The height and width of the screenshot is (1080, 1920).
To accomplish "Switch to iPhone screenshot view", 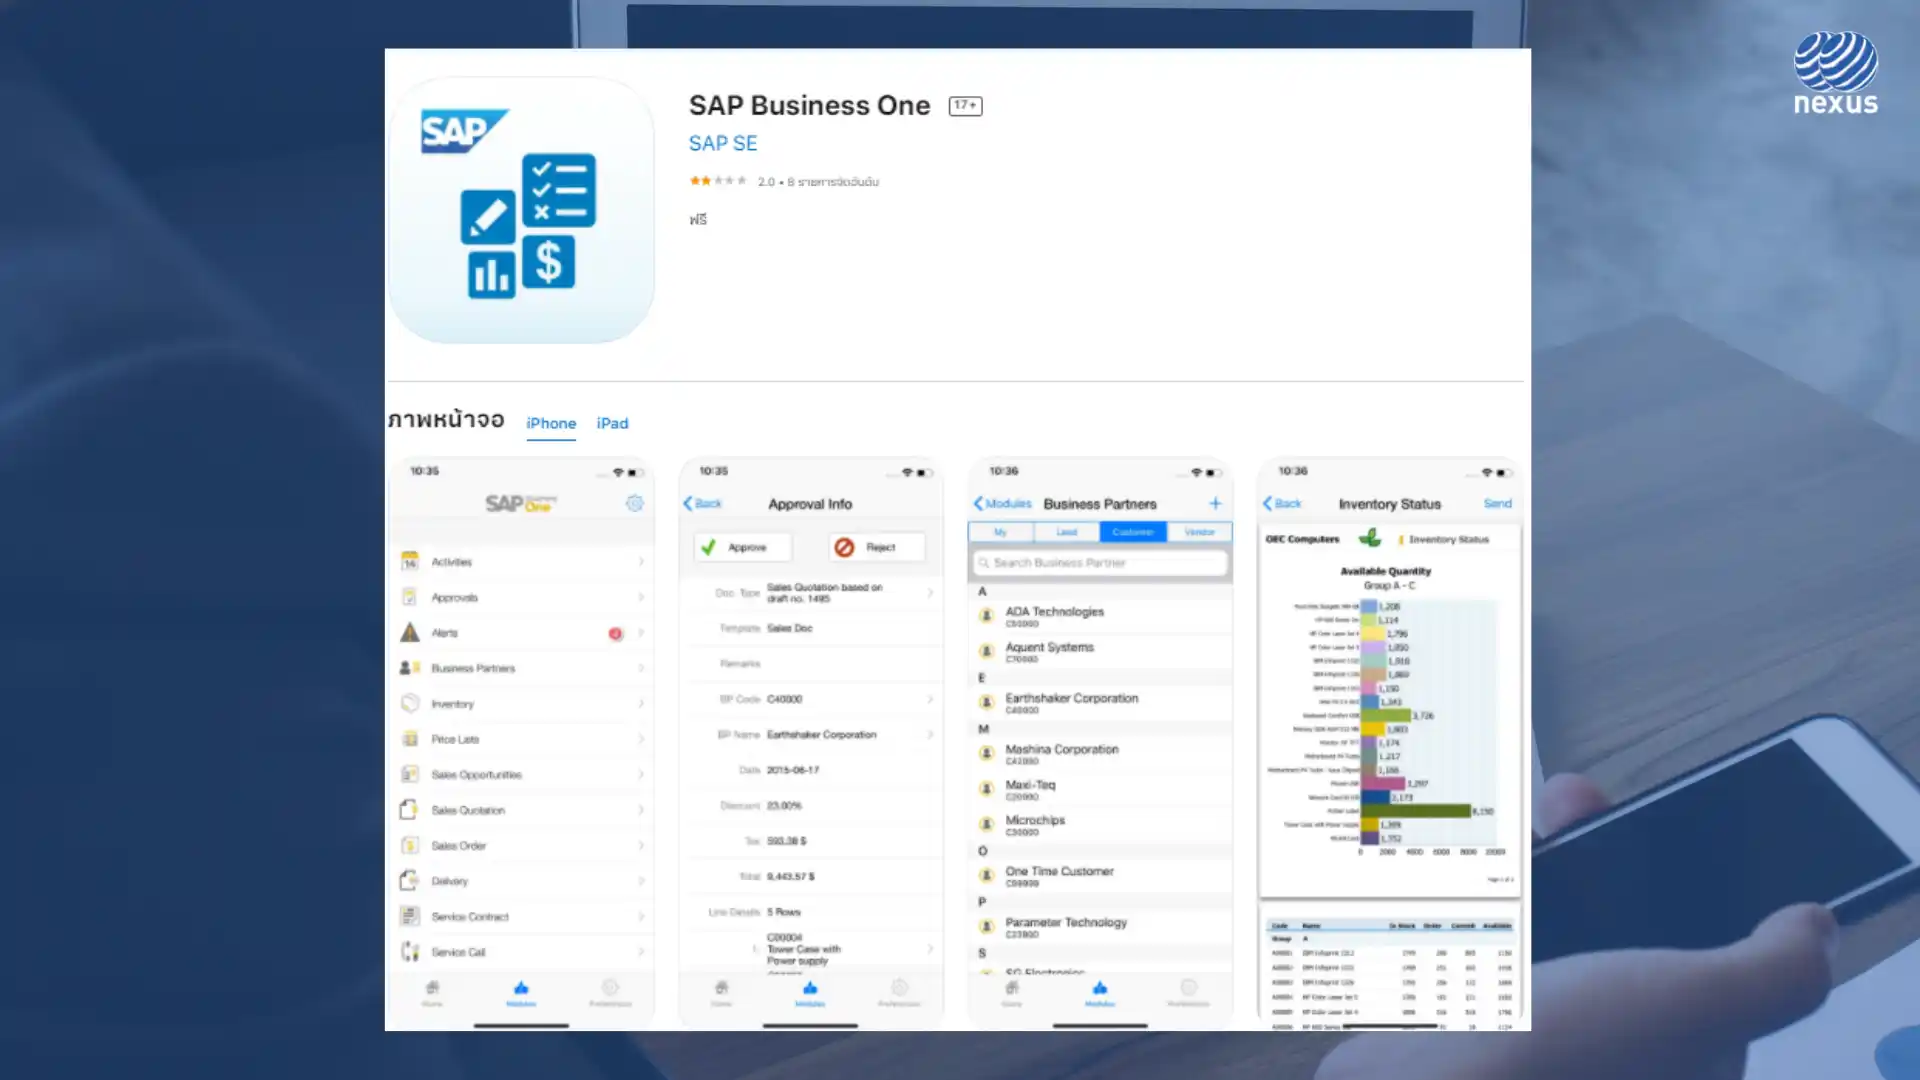I will (x=550, y=423).
